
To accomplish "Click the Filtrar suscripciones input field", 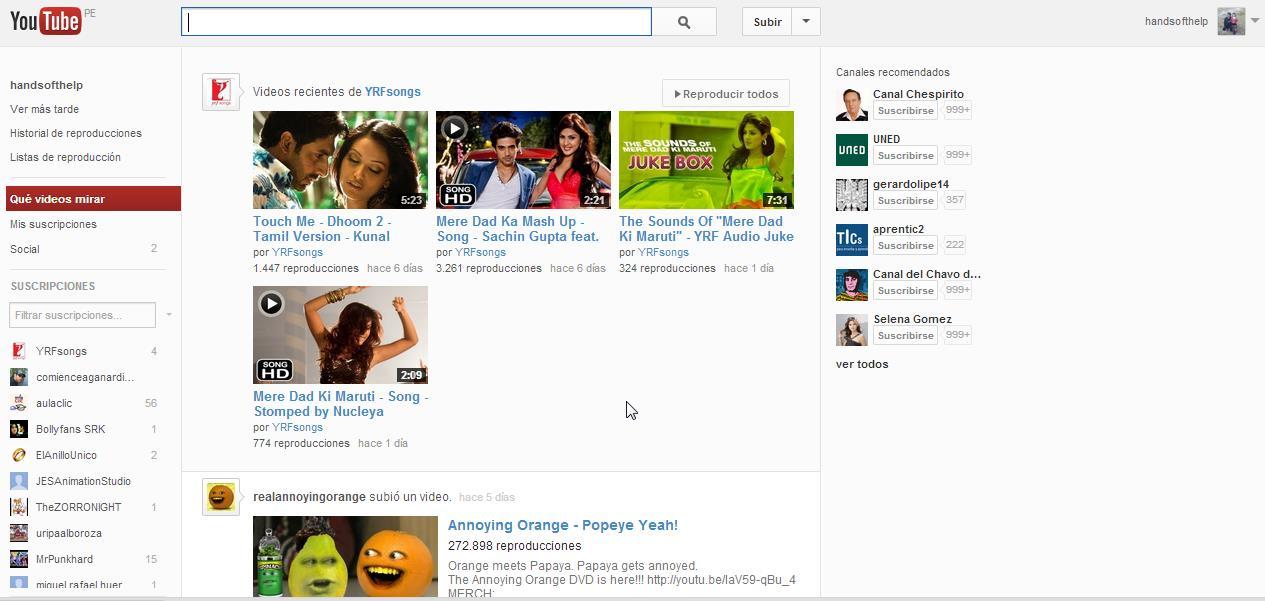I will tap(82, 315).
